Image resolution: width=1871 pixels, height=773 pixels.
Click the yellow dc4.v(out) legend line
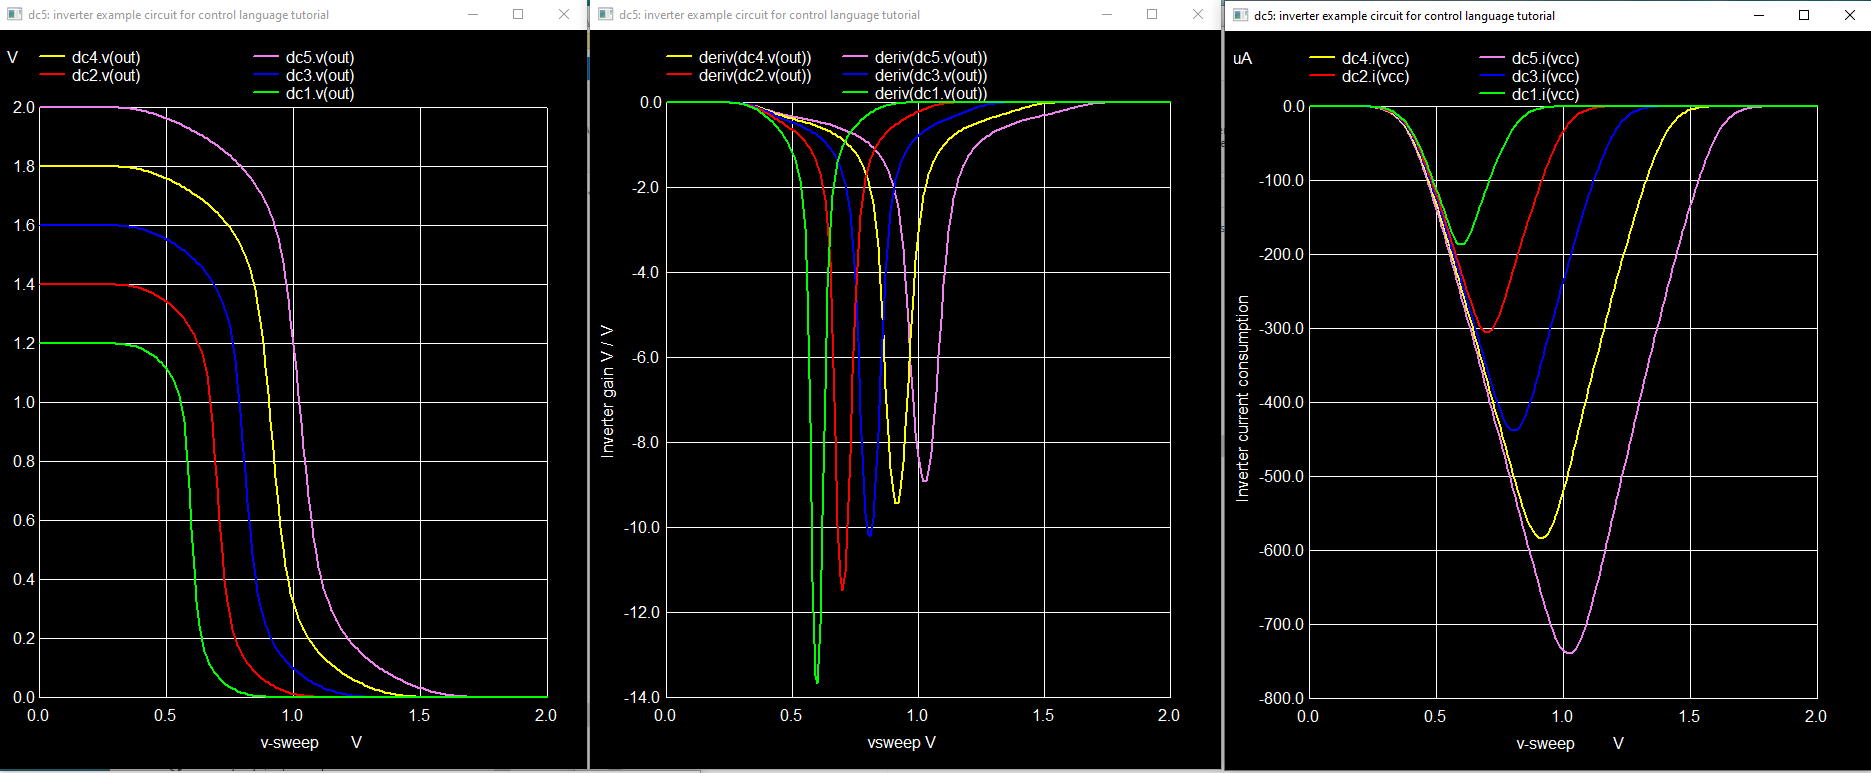(52, 58)
